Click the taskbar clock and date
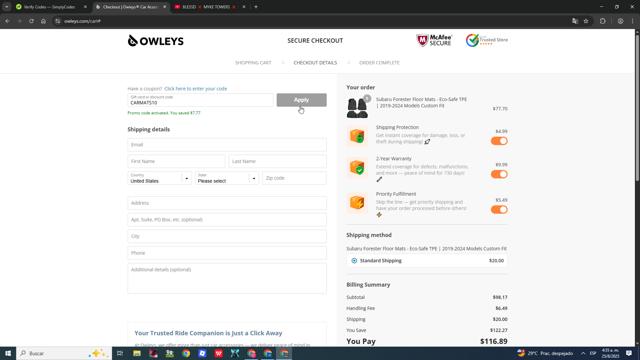 click(x=611, y=353)
